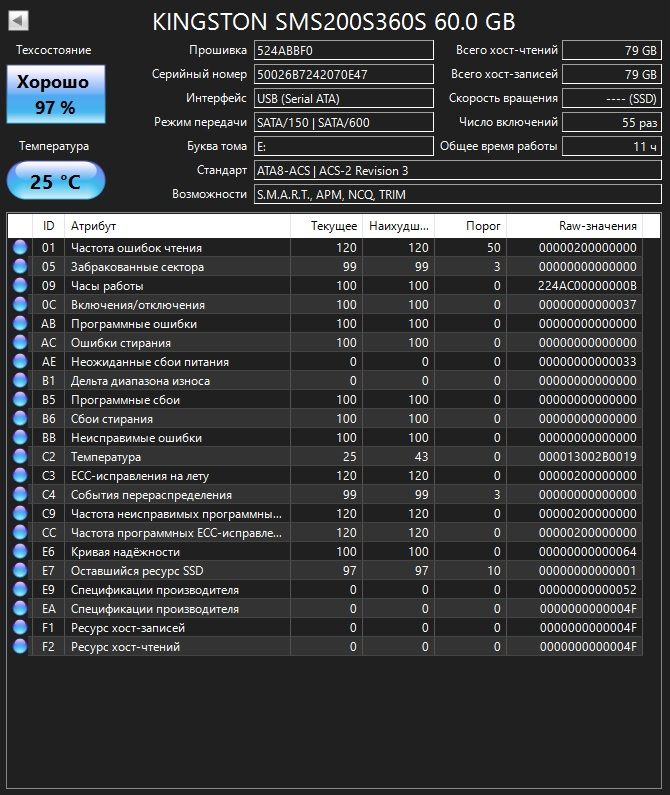The width and height of the screenshot is (670, 795).
Task: Select the Кривая надёжности attribute name
Action: point(125,552)
